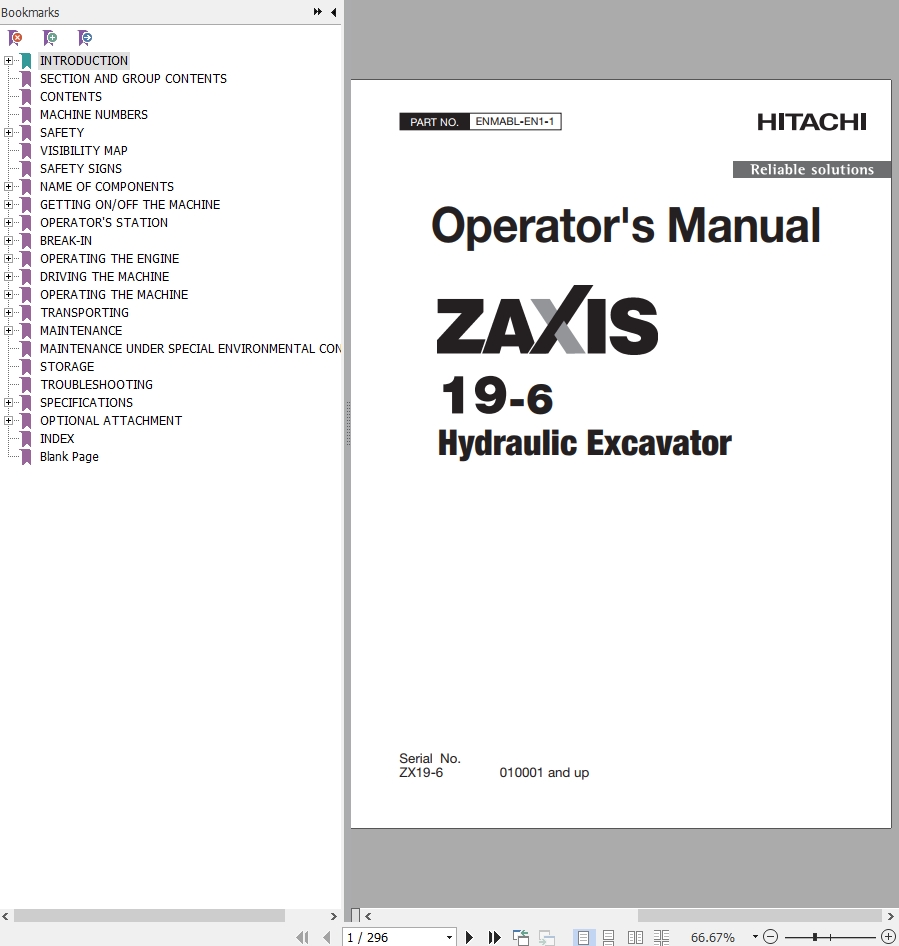Screen dimensions: 899x946
Task: Enable two-page facing layout
Action: (x=635, y=937)
